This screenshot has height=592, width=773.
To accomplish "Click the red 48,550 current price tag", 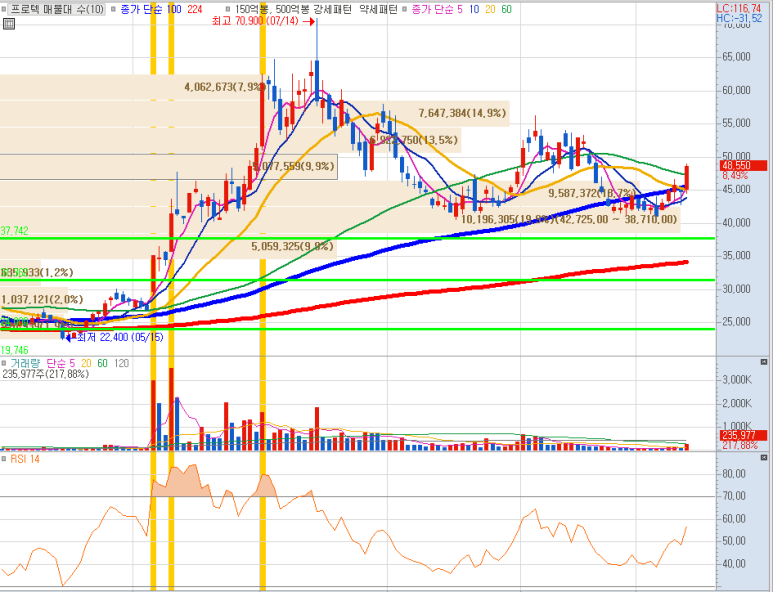I will 743,166.
